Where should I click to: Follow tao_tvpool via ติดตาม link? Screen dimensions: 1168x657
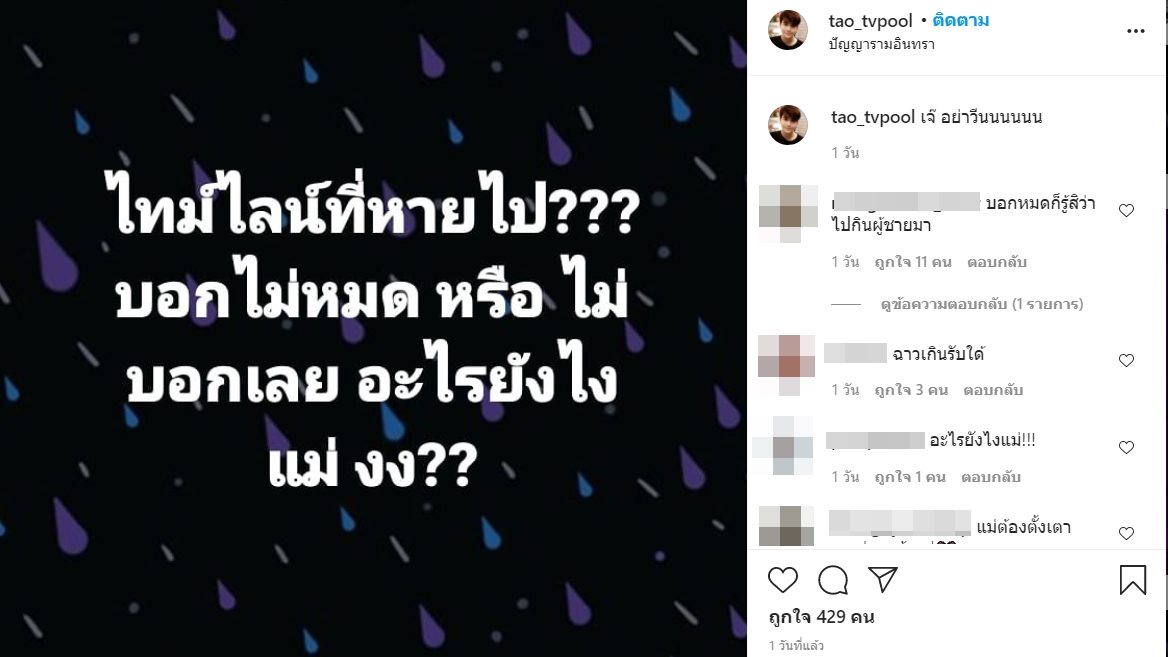coord(961,21)
